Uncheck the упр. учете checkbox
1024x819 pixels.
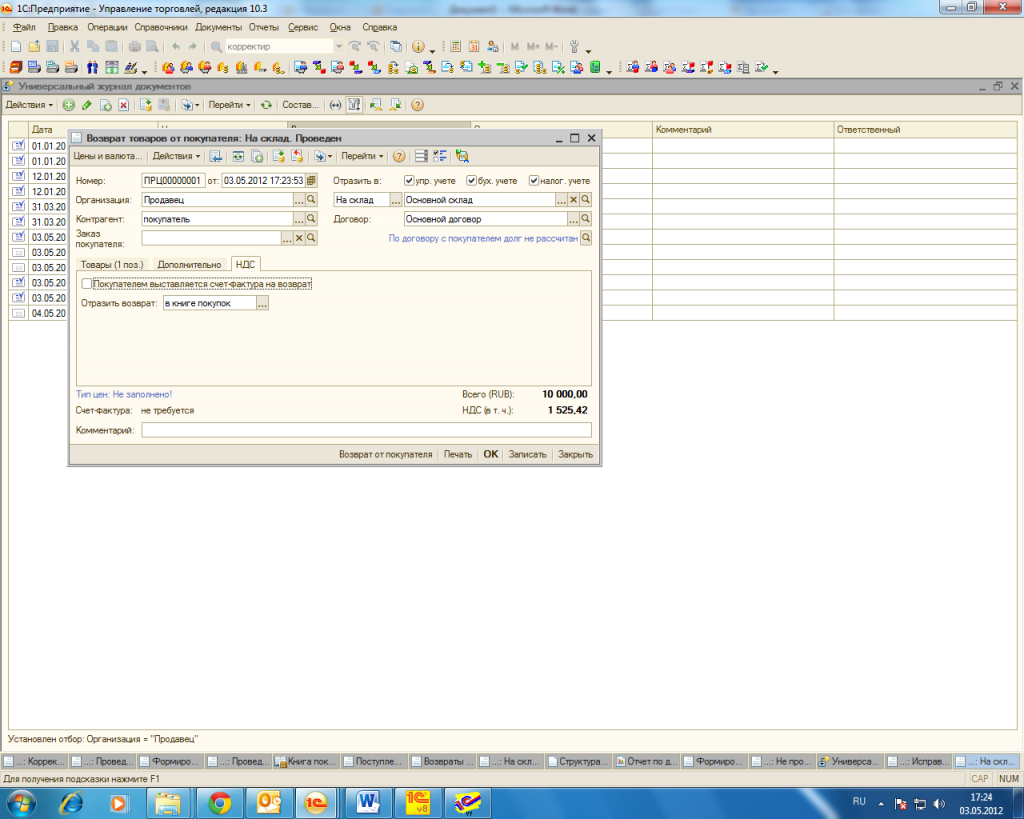[x=409, y=181]
